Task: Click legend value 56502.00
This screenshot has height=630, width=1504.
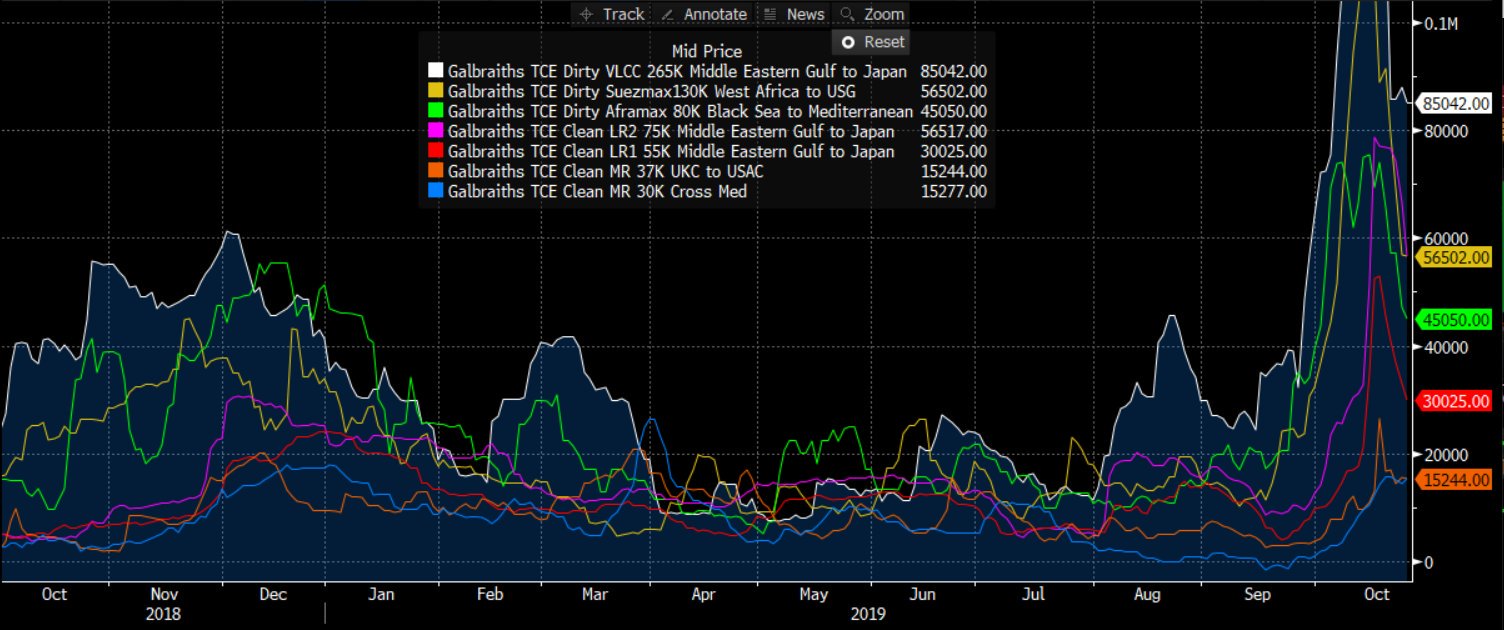Action: click(953, 91)
